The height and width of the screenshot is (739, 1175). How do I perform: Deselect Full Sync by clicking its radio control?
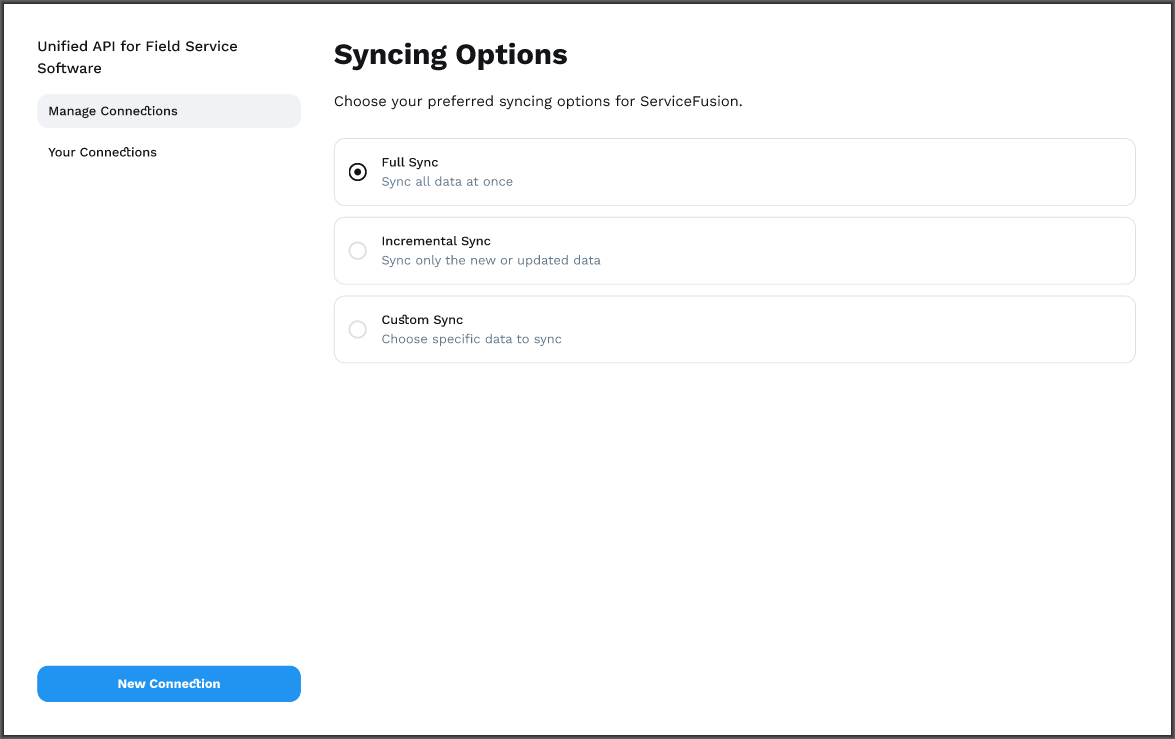click(x=357, y=172)
